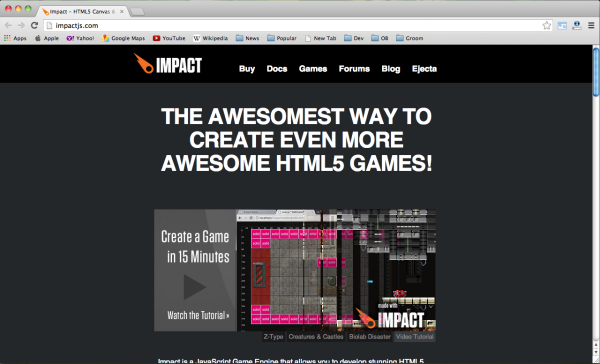This screenshot has width=600, height=364.
Task: Open the Ejecta navigation link
Action: click(424, 69)
